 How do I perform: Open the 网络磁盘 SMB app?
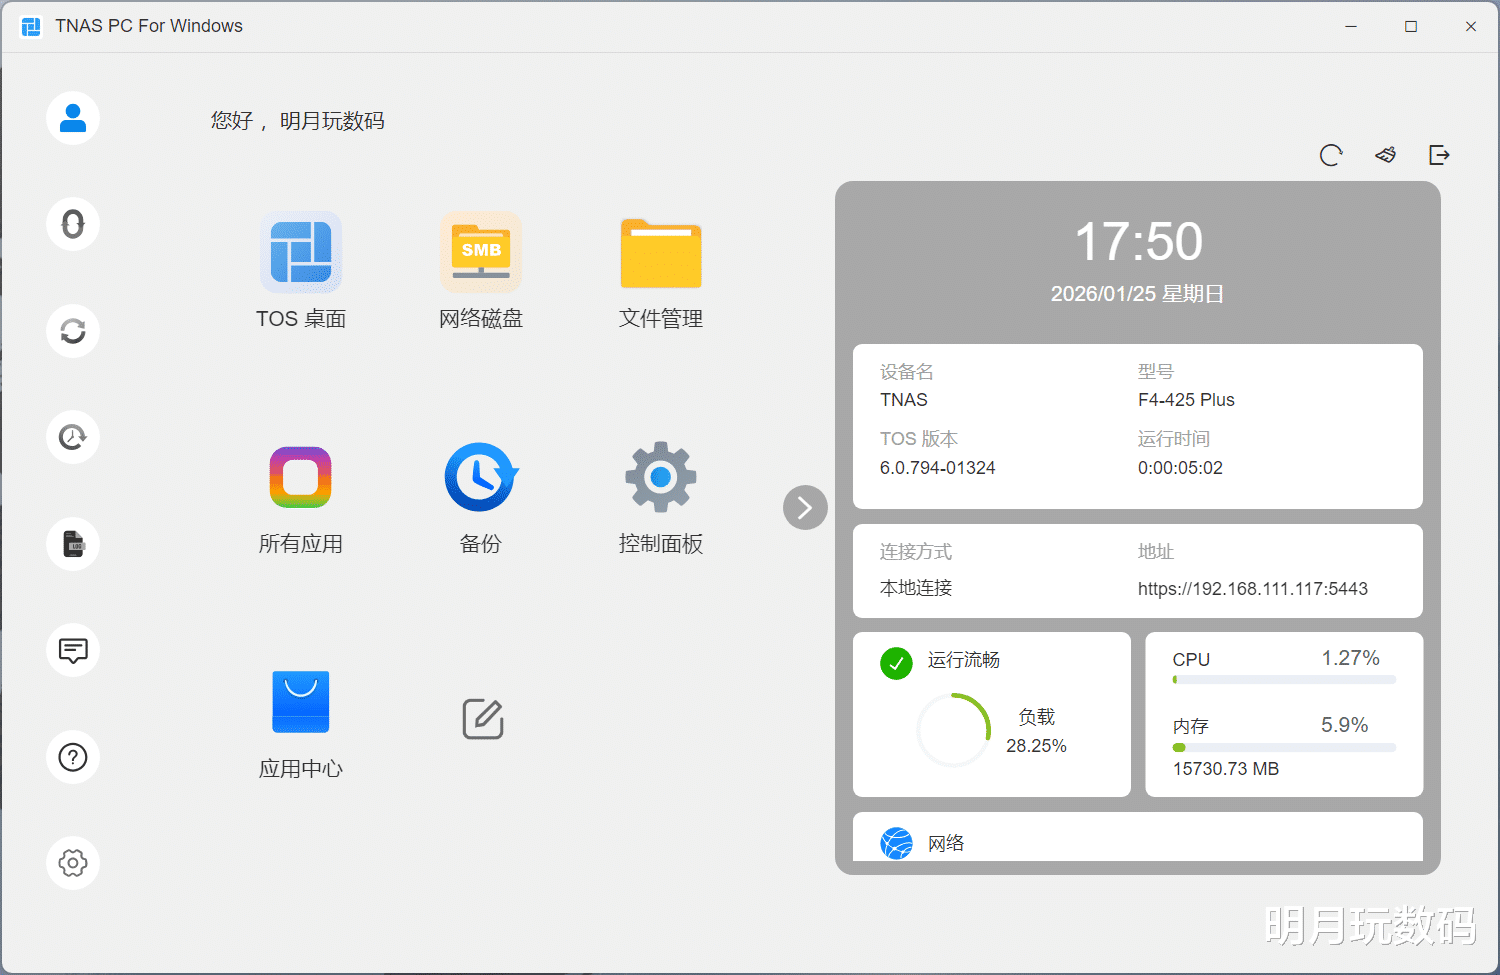coord(481,271)
